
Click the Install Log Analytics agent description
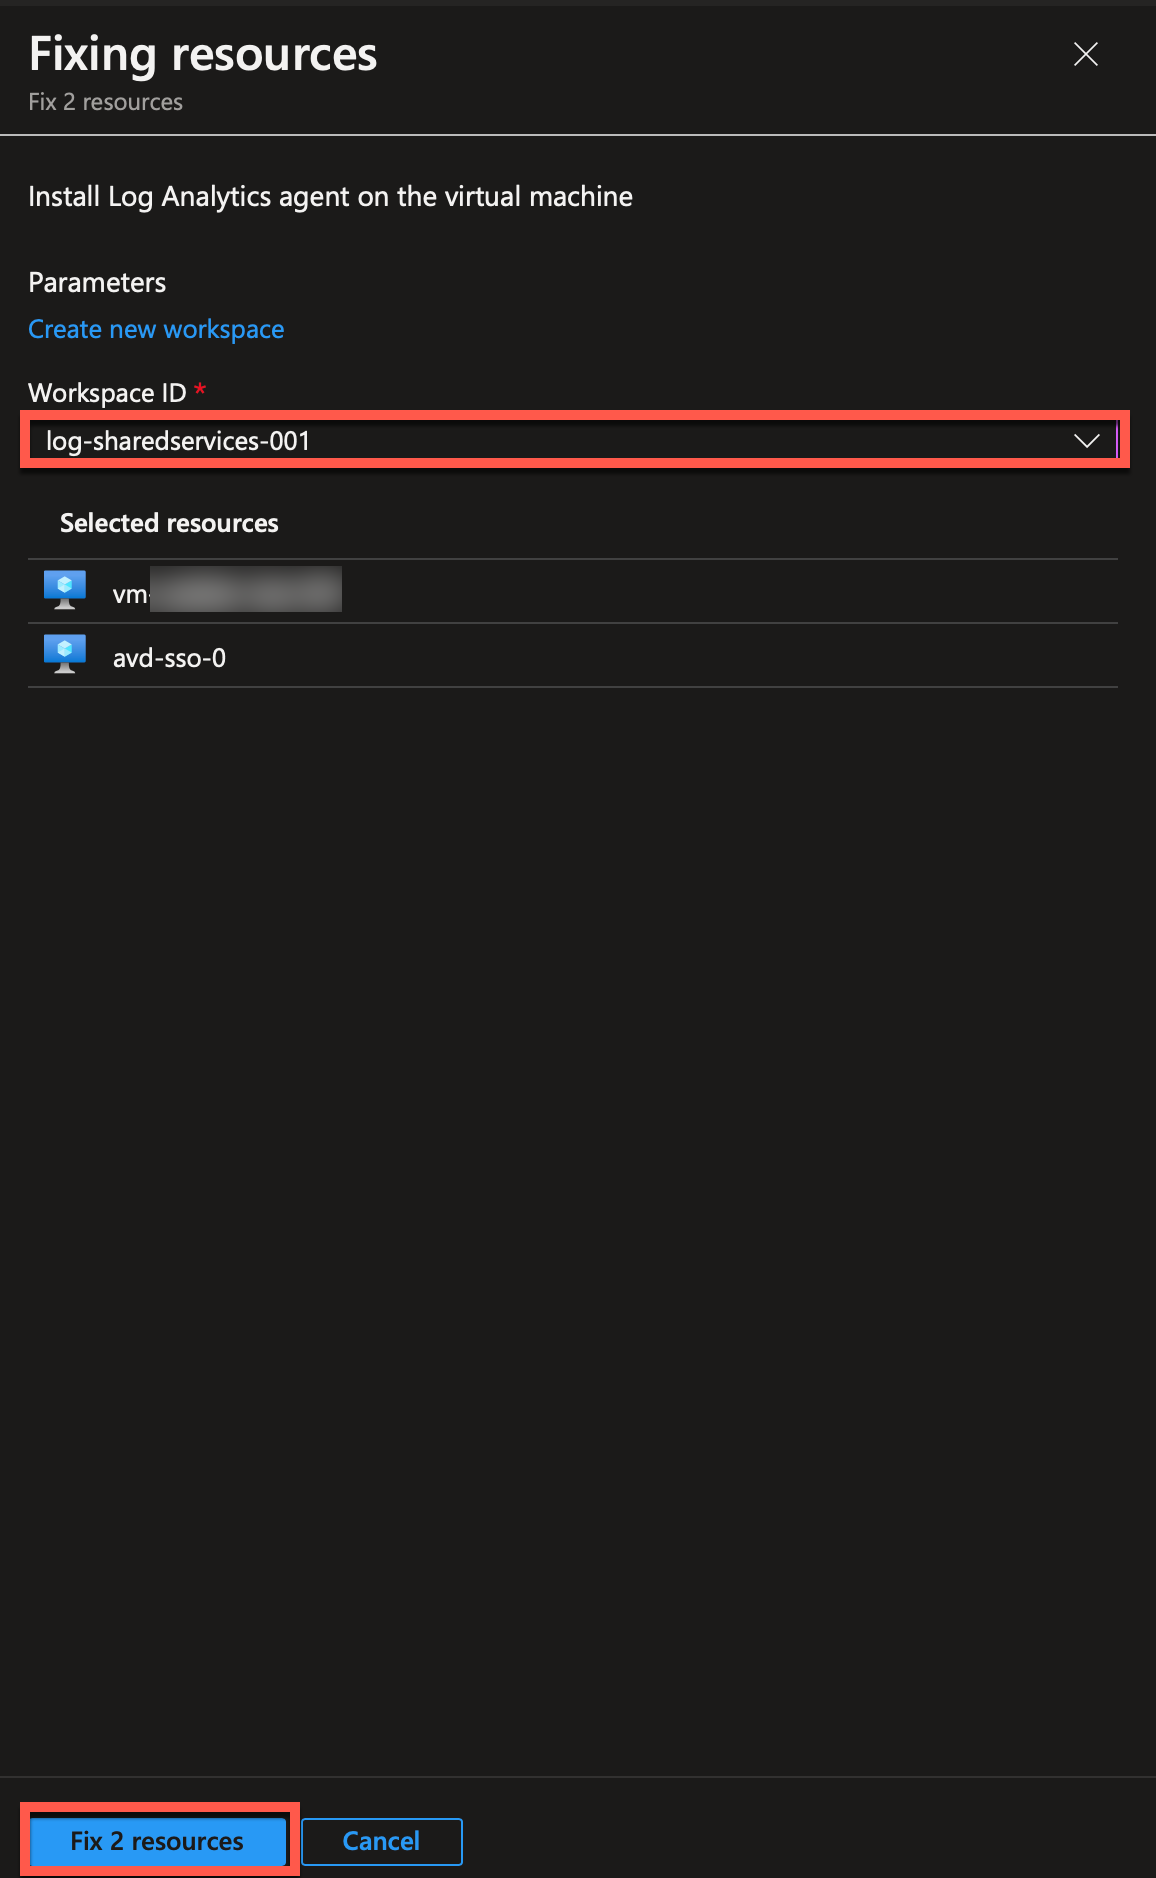pyautogui.click(x=330, y=197)
